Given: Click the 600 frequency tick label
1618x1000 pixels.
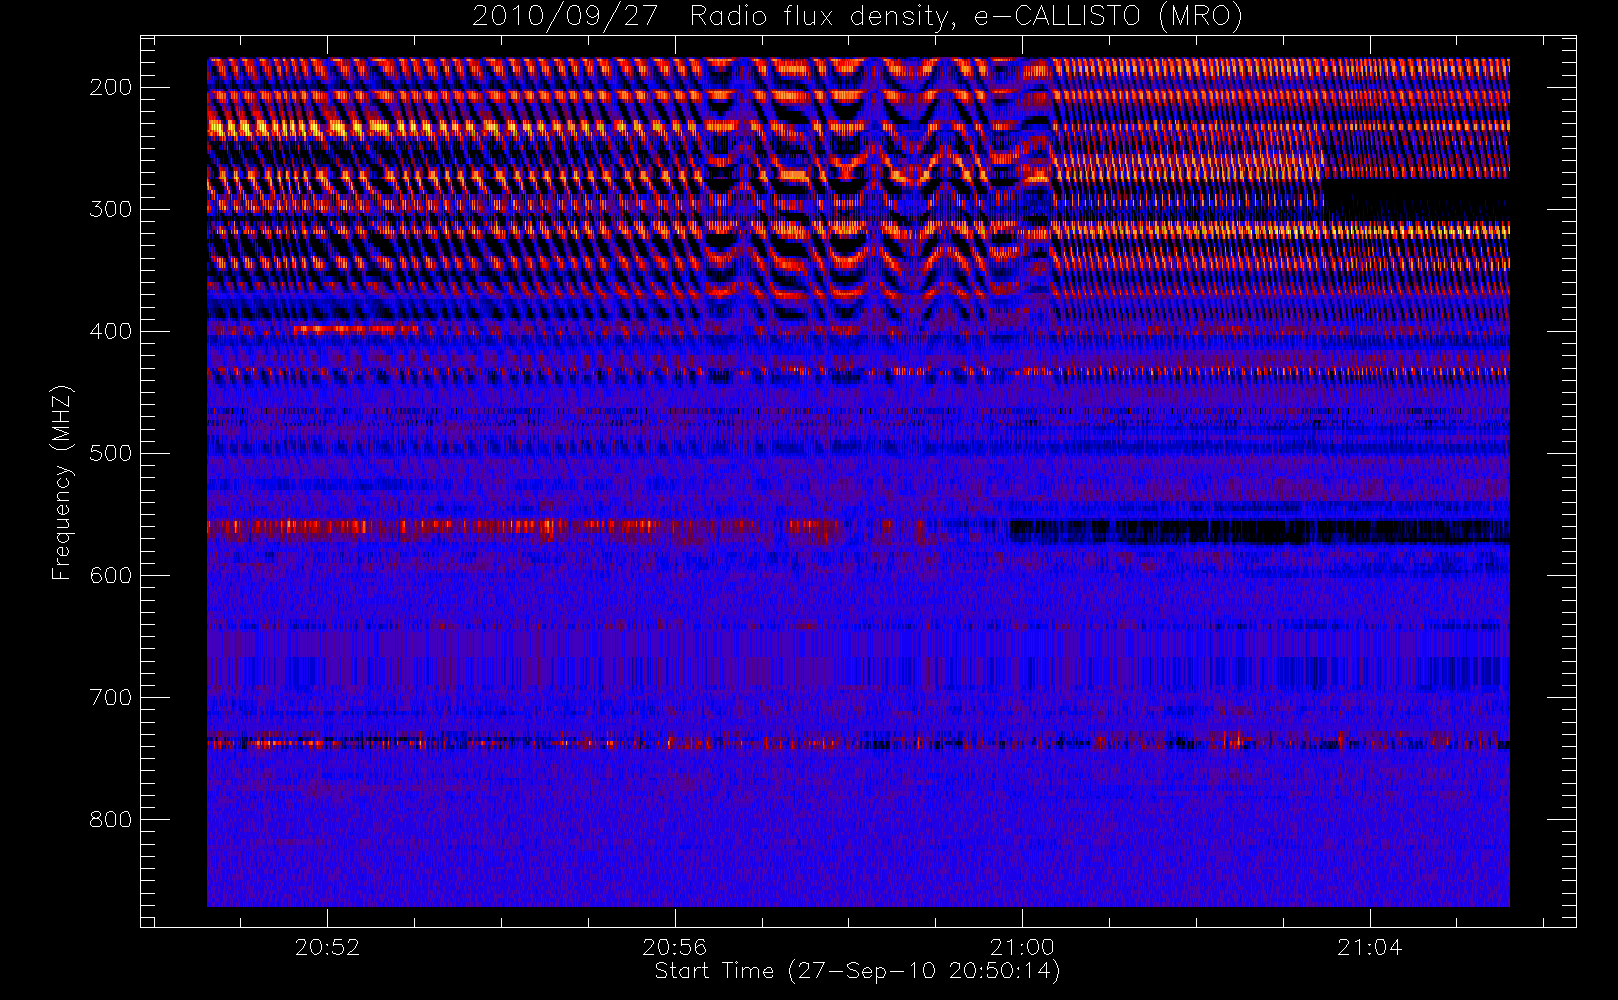Looking at the screenshot, I should (111, 575).
